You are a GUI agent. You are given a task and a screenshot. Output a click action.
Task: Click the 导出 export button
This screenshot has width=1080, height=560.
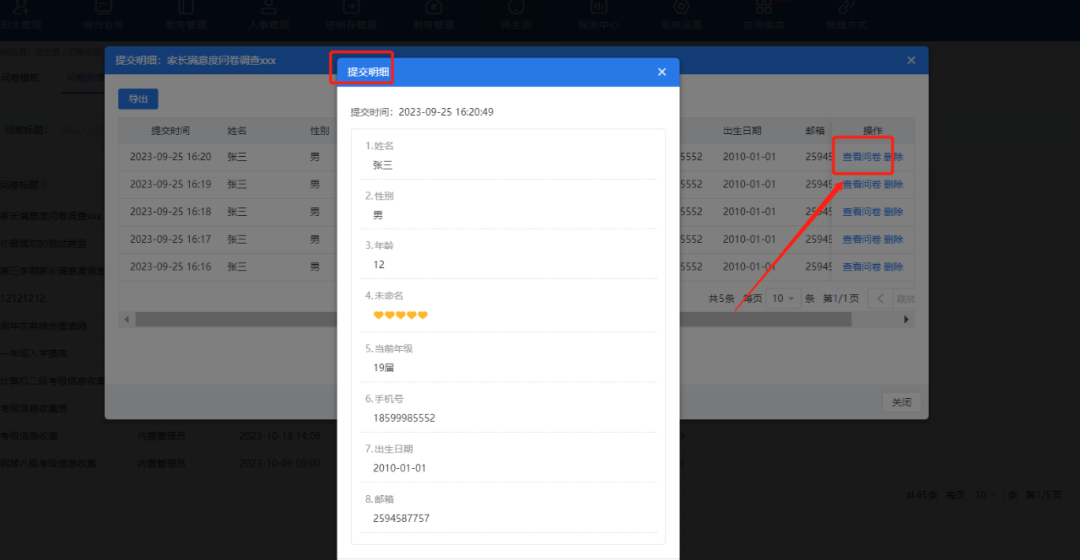click(138, 99)
